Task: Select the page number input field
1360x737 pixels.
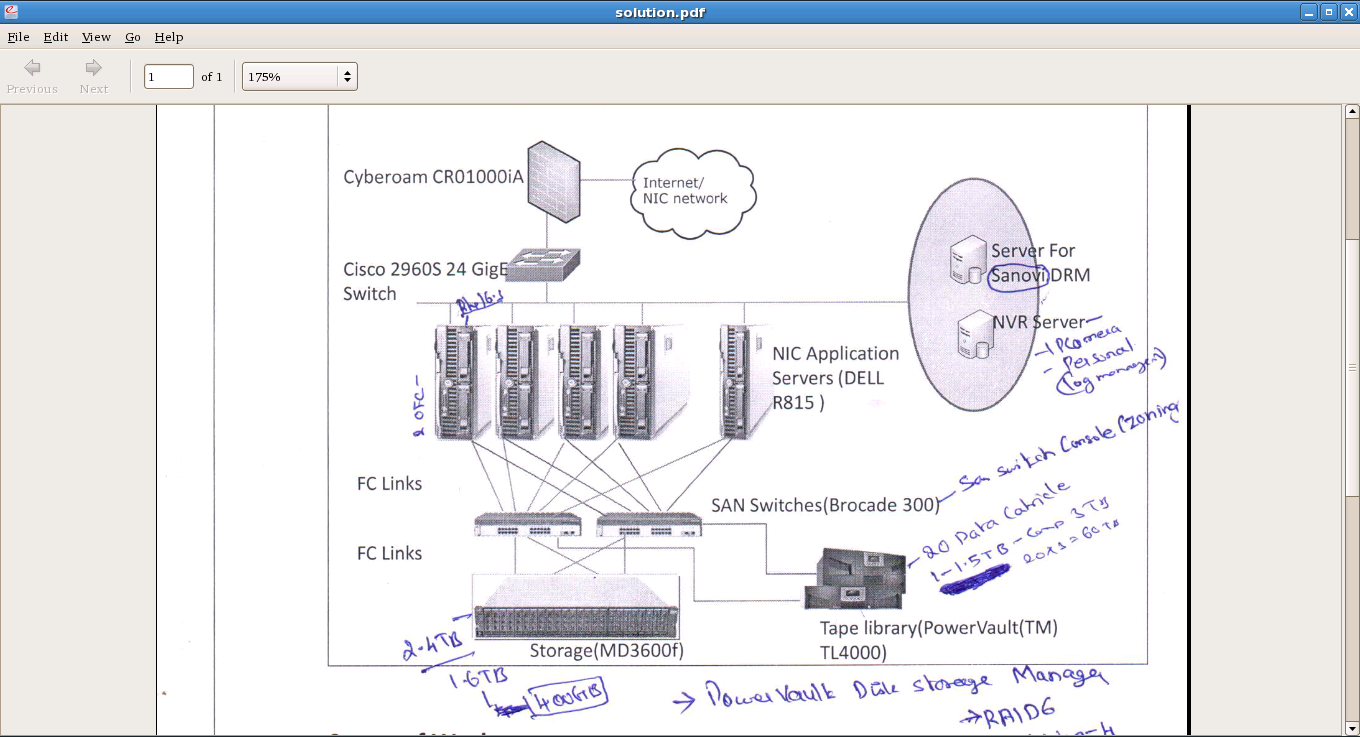Action: (x=168, y=76)
